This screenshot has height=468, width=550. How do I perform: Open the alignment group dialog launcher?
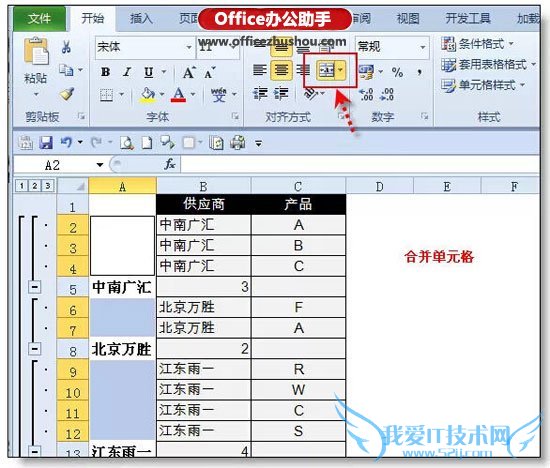340,115
